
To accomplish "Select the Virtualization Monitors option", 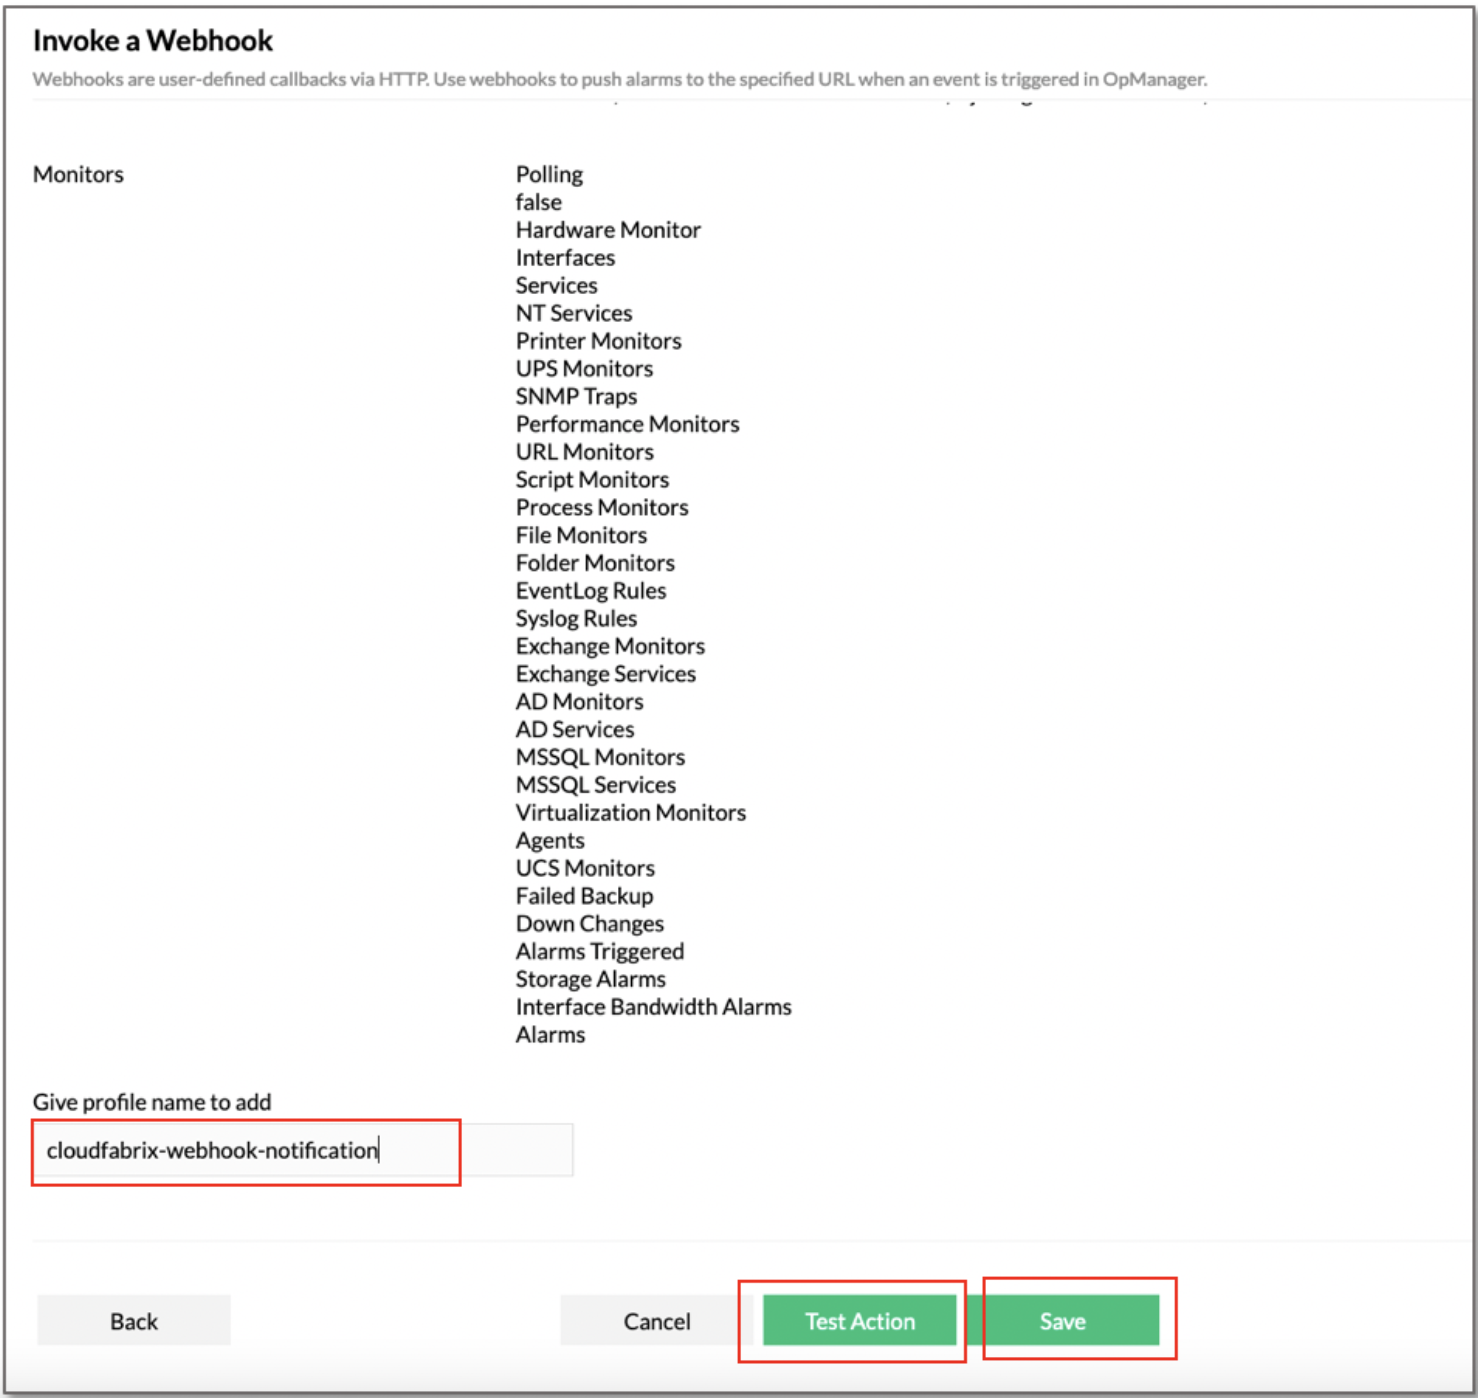I will click(x=630, y=812).
